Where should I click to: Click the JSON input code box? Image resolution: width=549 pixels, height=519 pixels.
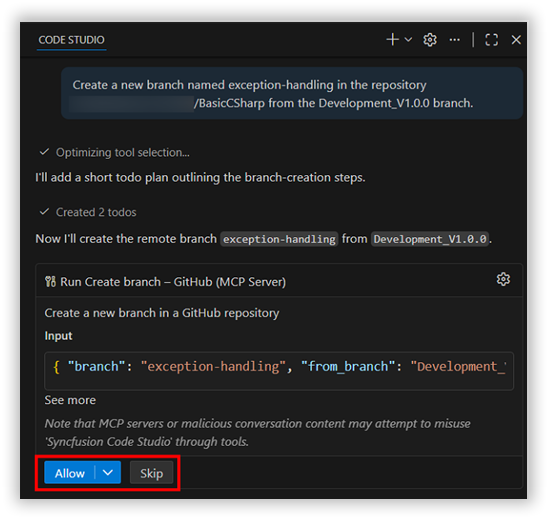[279, 371]
